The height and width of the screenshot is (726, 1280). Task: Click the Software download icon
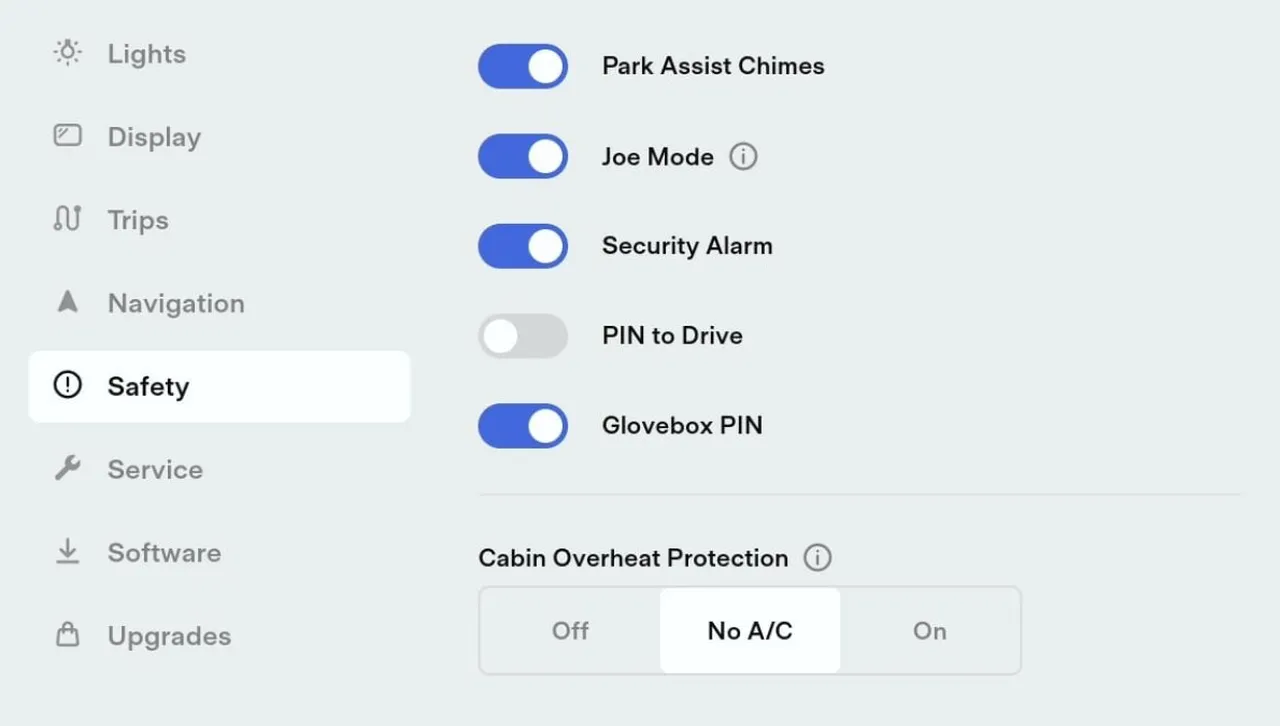click(x=67, y=551)
